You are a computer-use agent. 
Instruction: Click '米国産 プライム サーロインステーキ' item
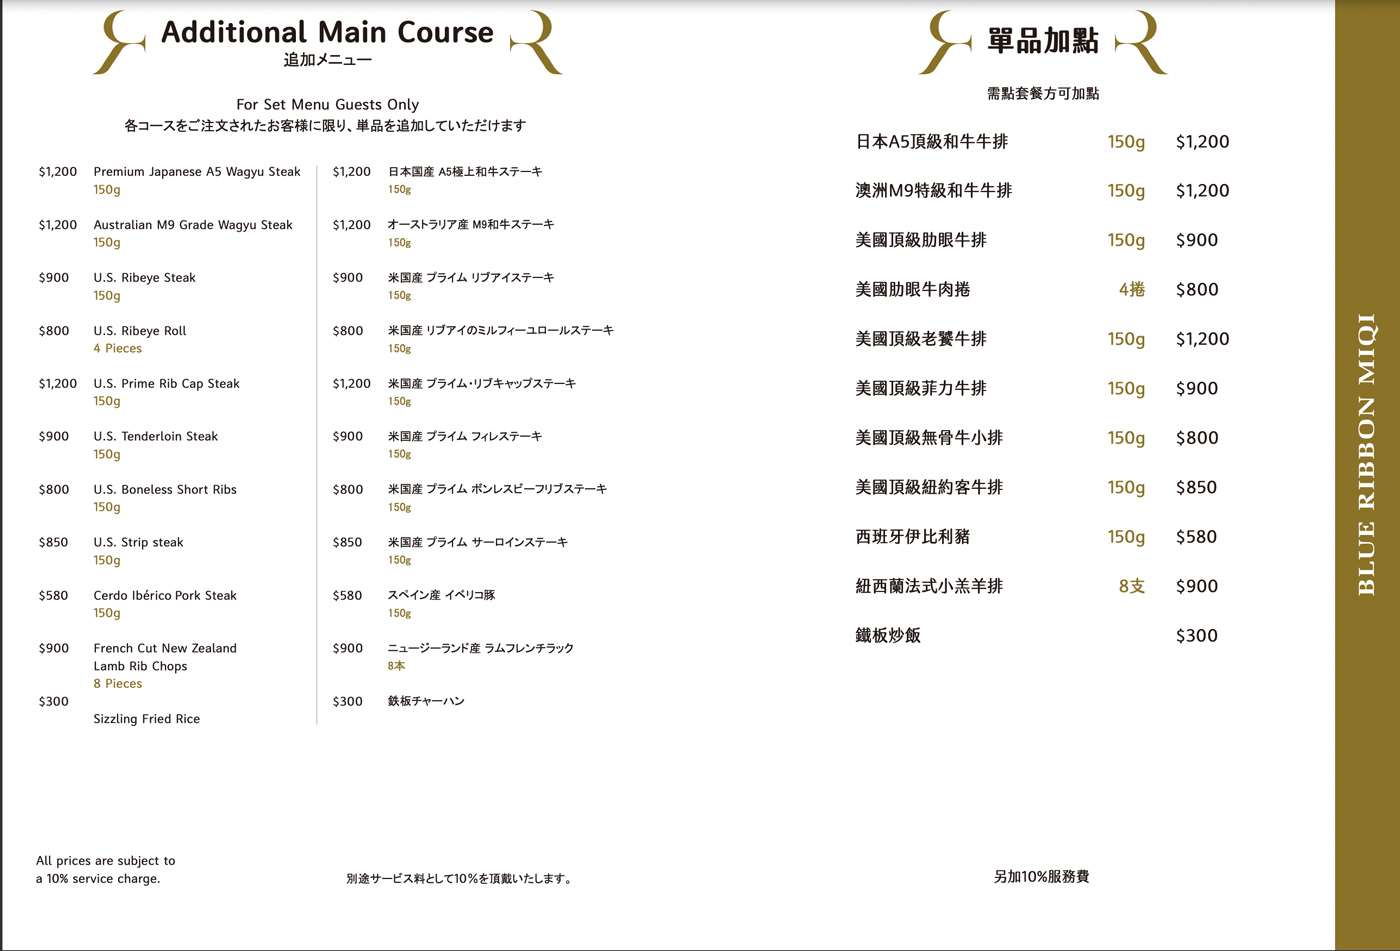[478, 543]
